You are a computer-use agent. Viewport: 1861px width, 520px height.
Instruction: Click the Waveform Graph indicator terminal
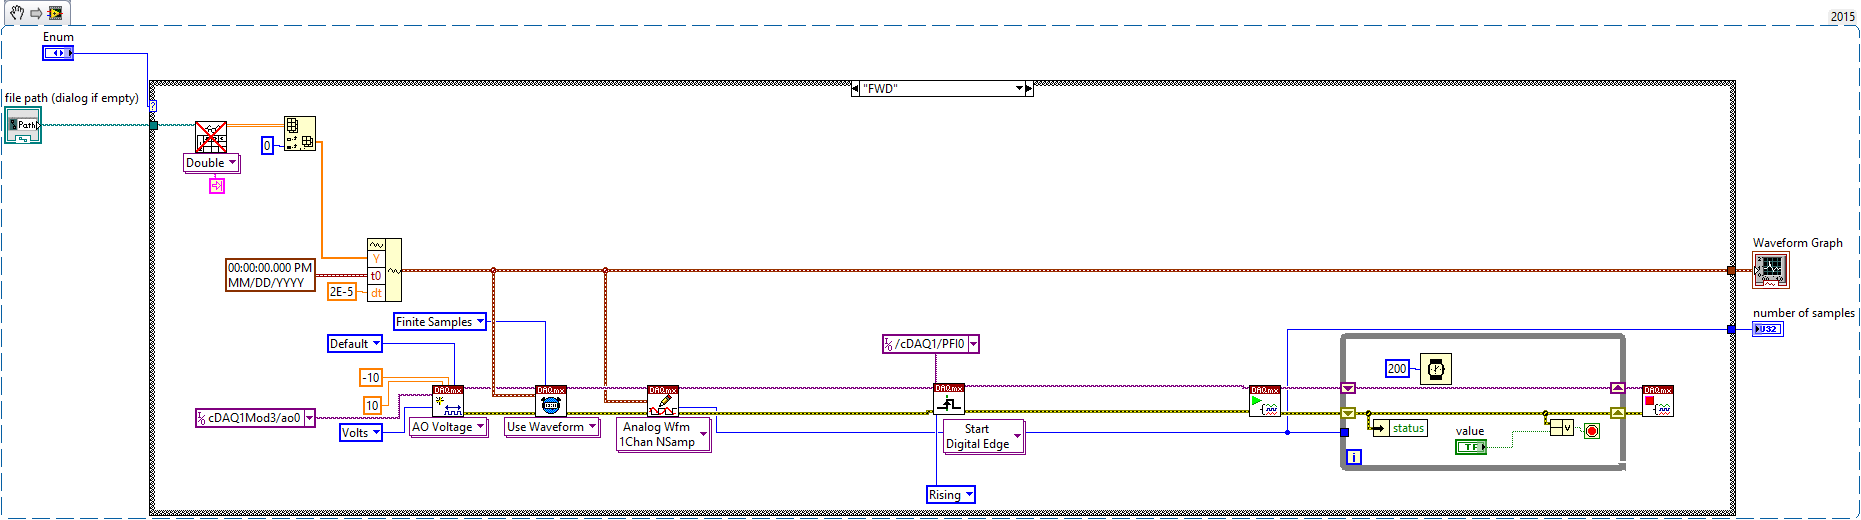1770,270
